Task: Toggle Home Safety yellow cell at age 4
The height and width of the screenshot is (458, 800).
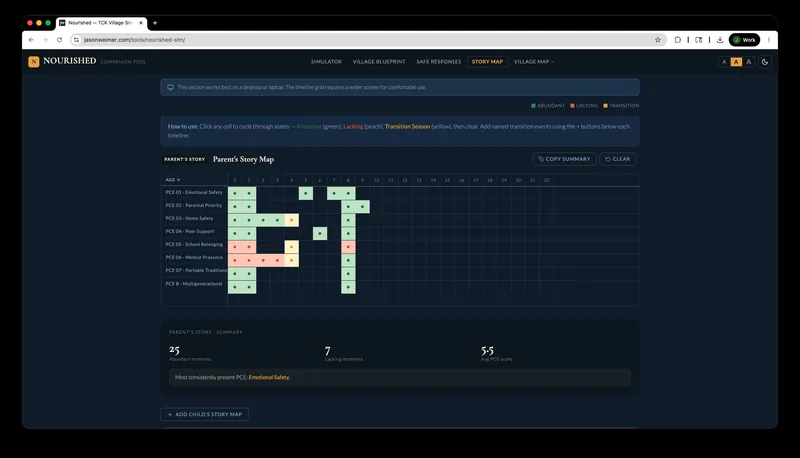Action: pyautogui.click(x=291, y=220)
